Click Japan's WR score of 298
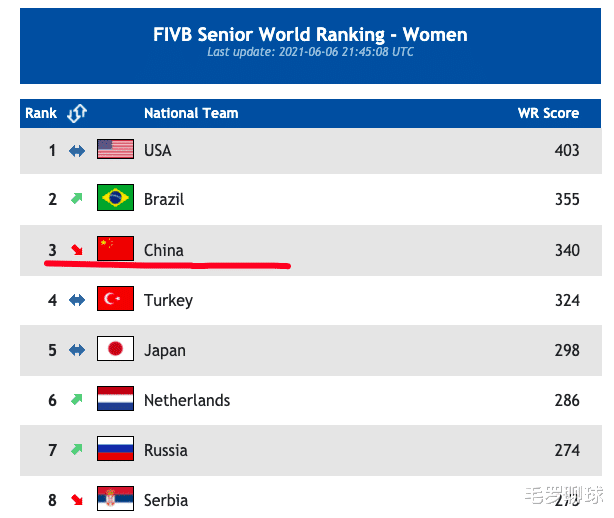This screenshot has width=614, height=518. click(567, 350)
